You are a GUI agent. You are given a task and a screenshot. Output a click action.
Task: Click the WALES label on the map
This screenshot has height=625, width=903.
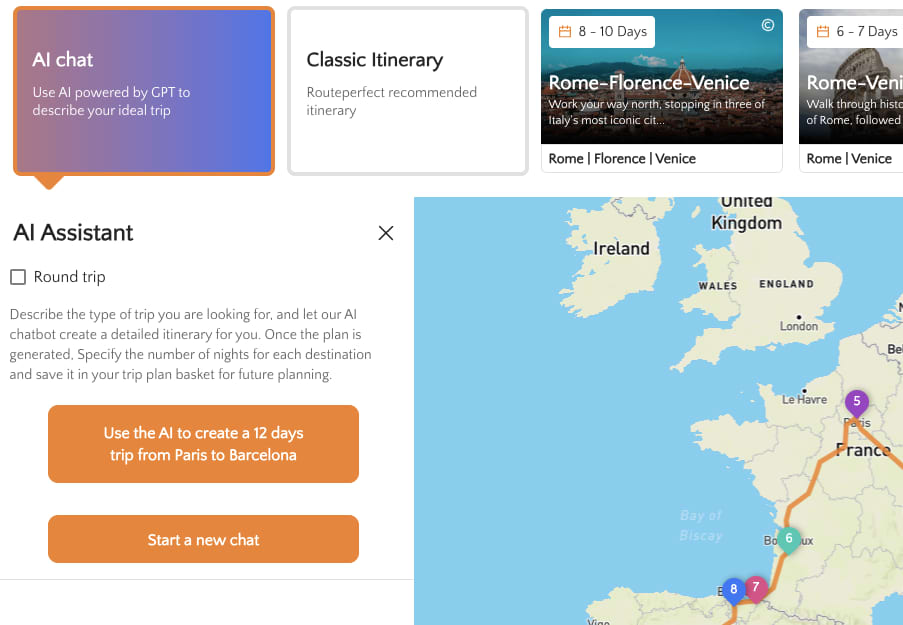(x=718, y=286)
